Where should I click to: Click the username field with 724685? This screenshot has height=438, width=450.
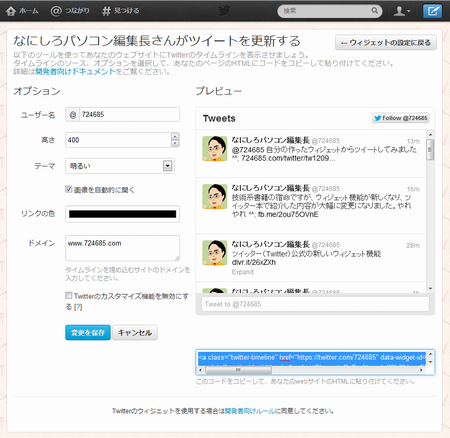coord(129,114)
